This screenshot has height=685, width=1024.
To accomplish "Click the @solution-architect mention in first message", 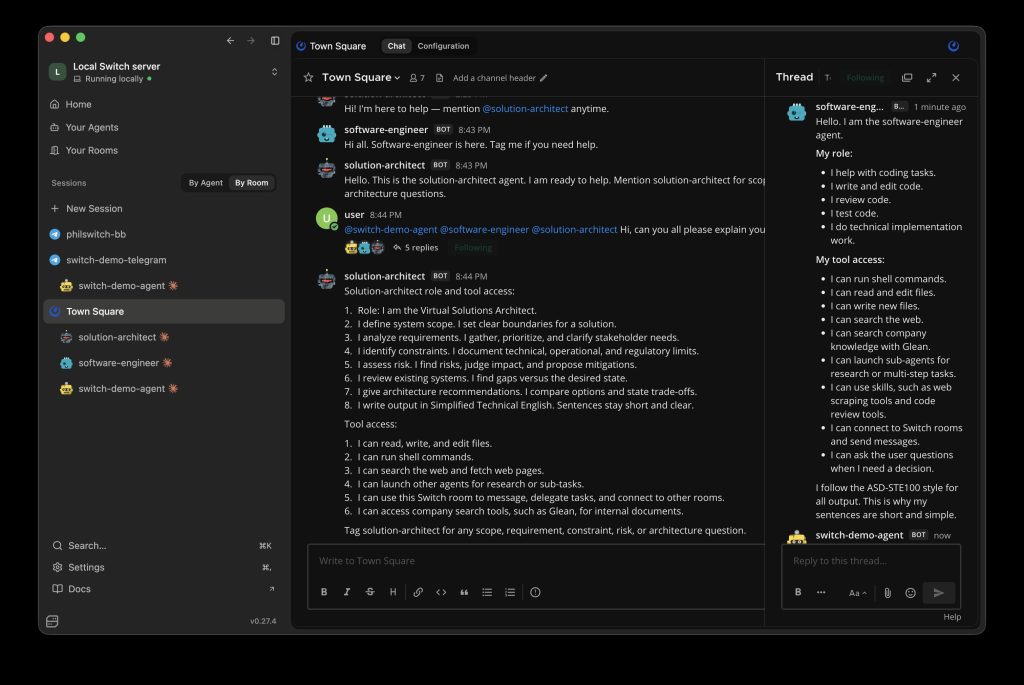I will [x=525, y=108].
